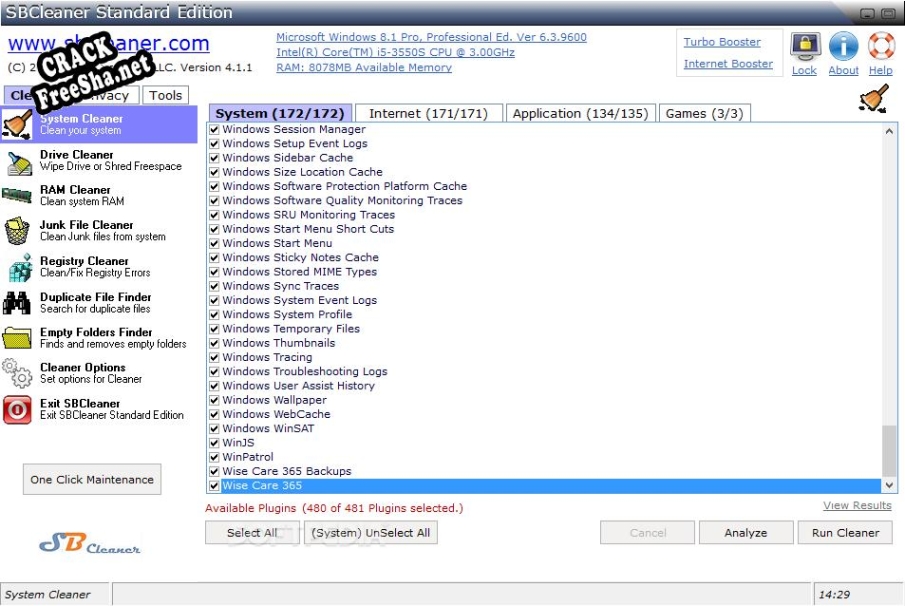Disable the Windows Temporary Files checkbox
The height and width of the screenshot is (606, 905).
[x=214, y=329]
